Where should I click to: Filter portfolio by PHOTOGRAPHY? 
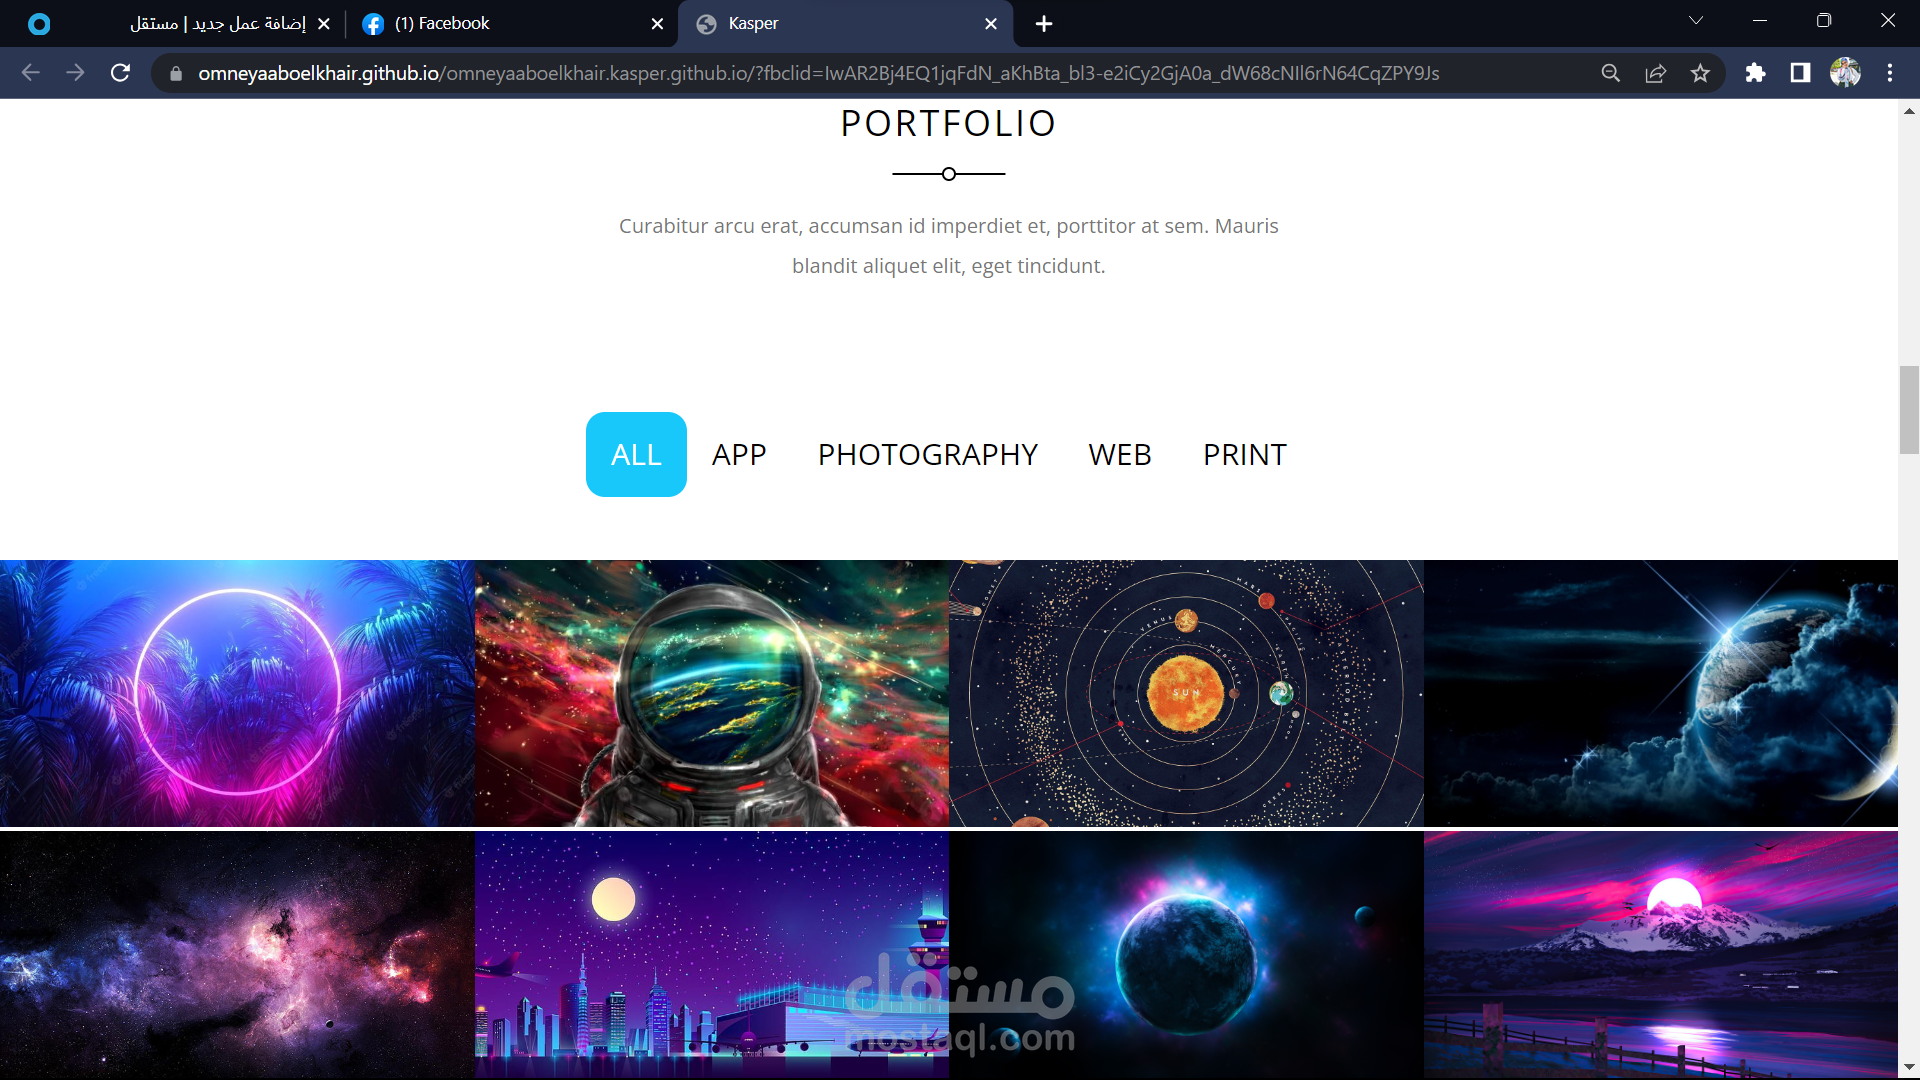point(928,454)
